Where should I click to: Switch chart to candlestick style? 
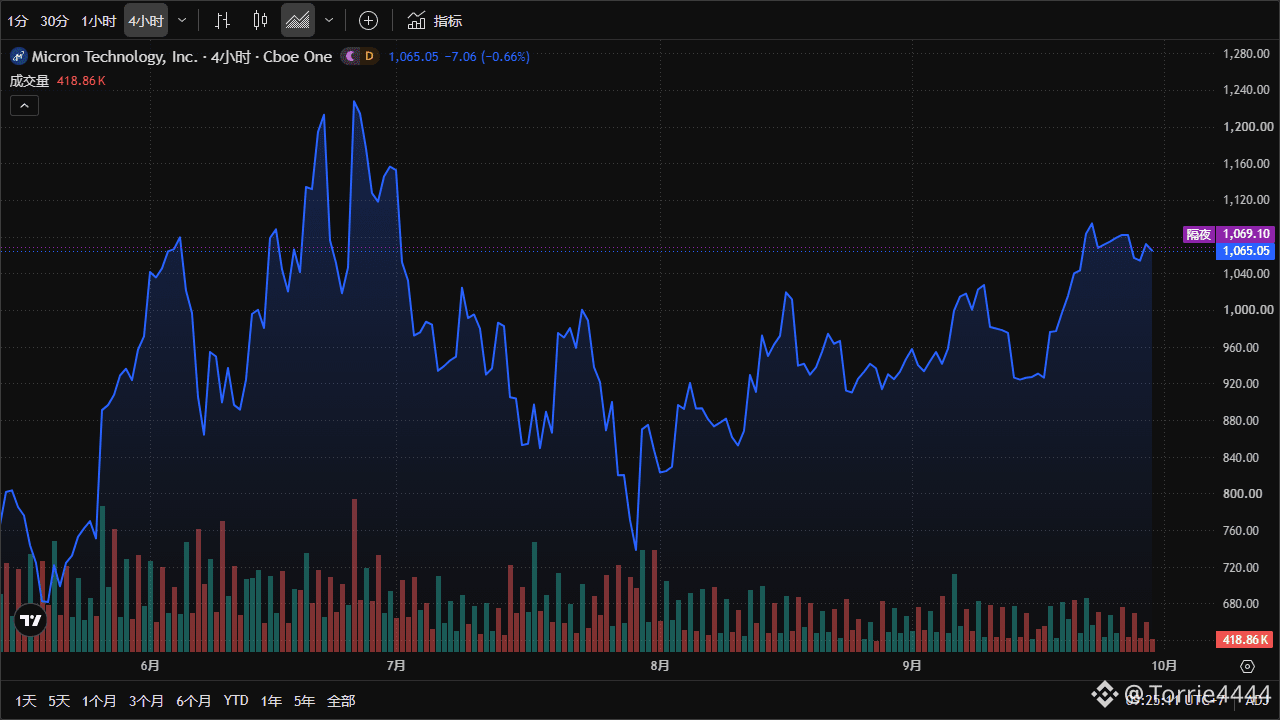point(260,20)
